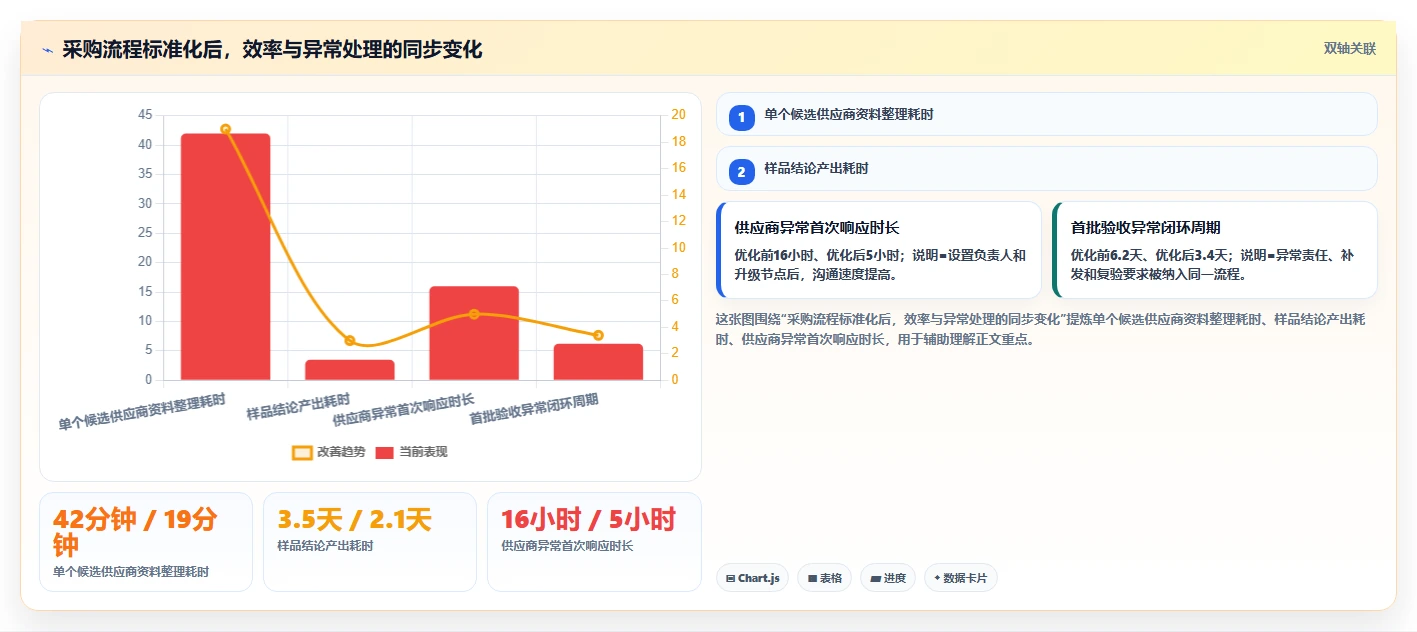
Task: Click the number 1 badge icon
Action: coord(741,117)
